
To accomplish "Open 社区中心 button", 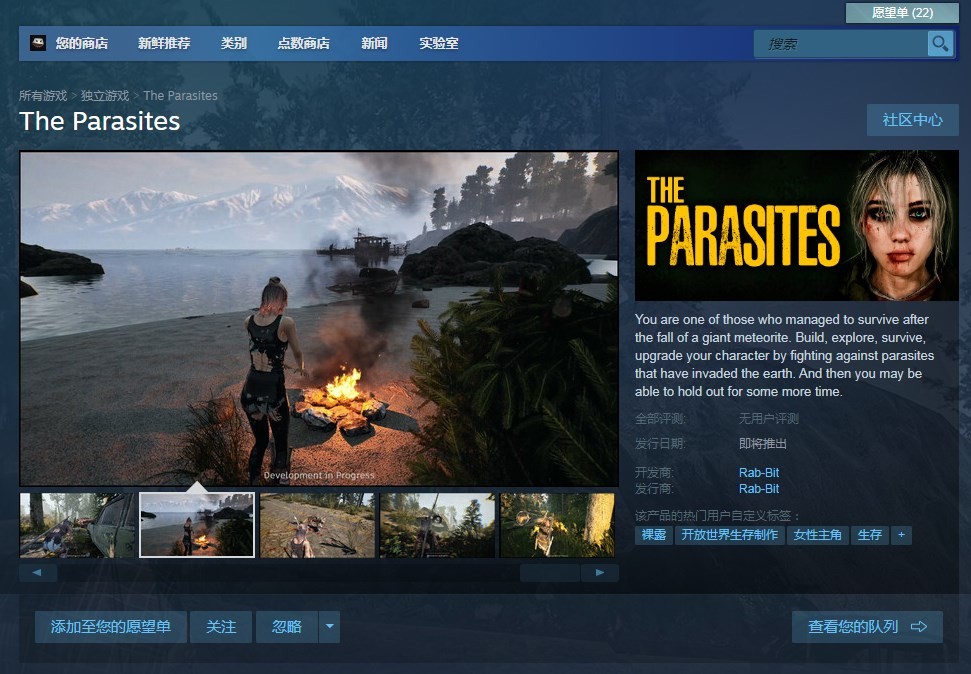I will pyautogui.click(x=912, y=120).
